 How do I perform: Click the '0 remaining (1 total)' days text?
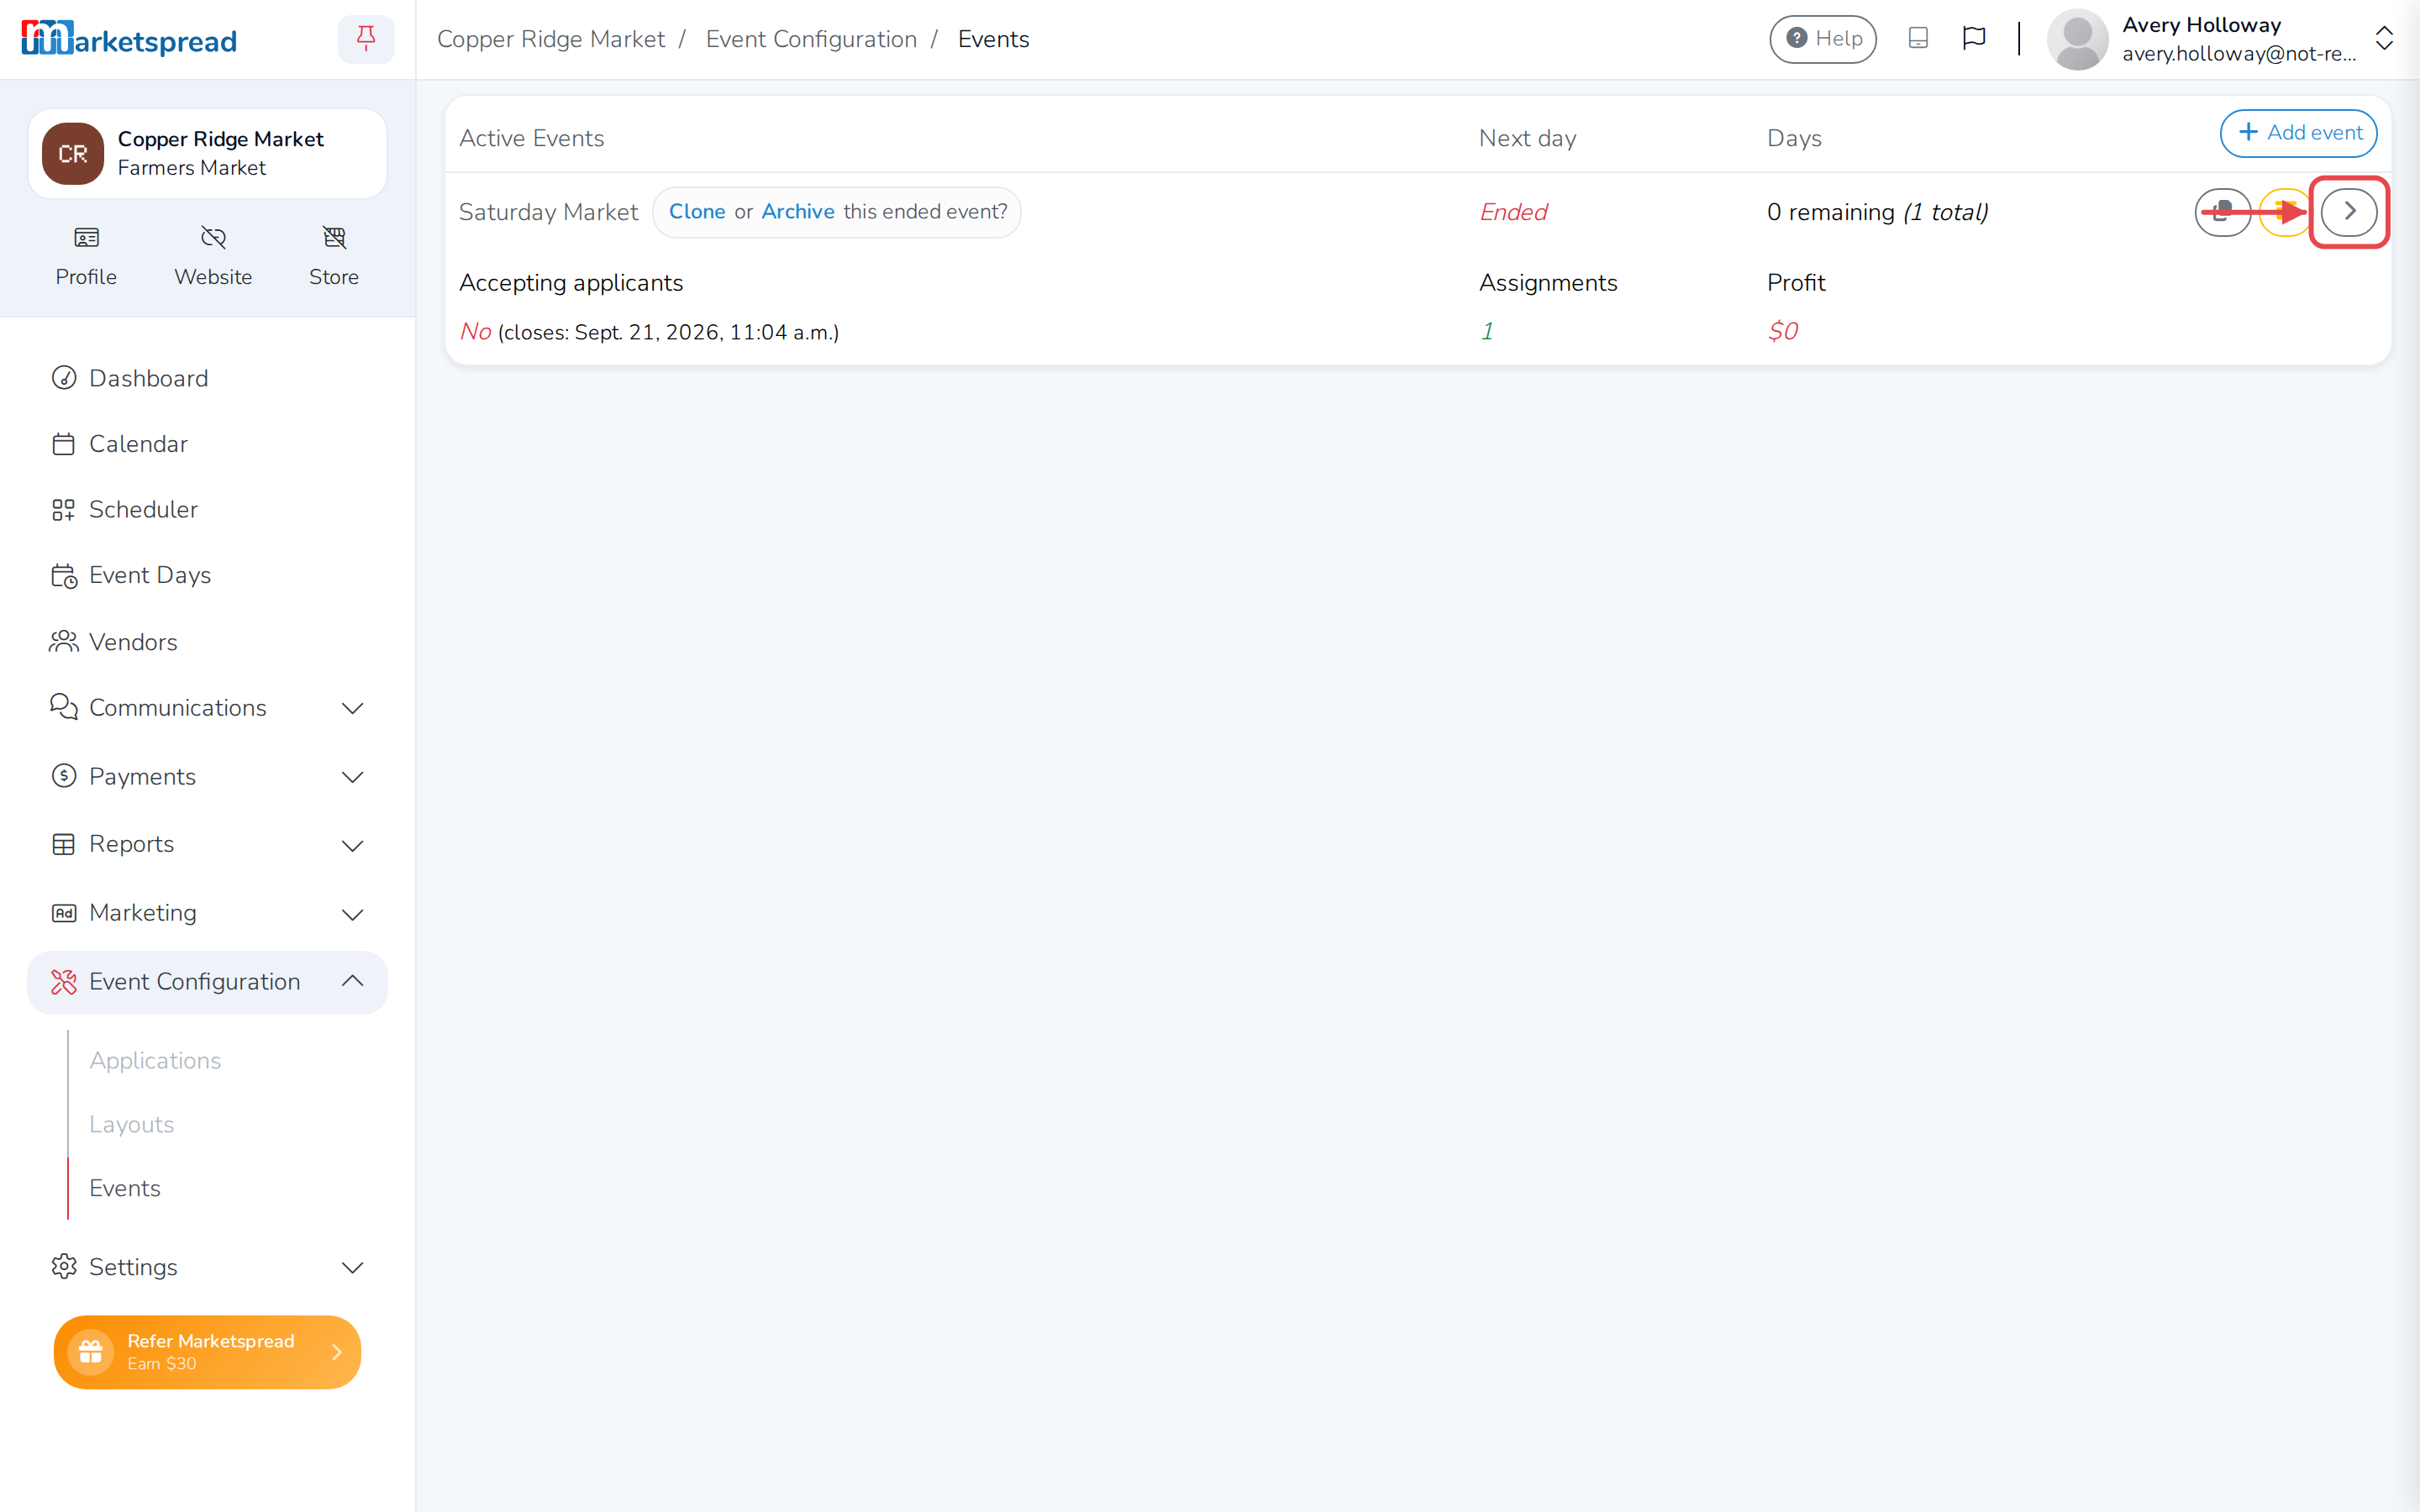click(x=1877, y=212)
